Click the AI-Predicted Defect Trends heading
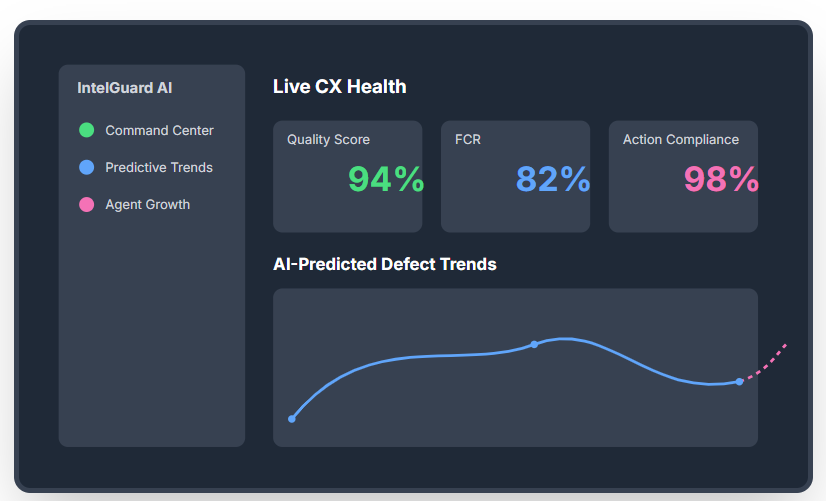Screen dimensions: 826x501 tap(385, 264)
